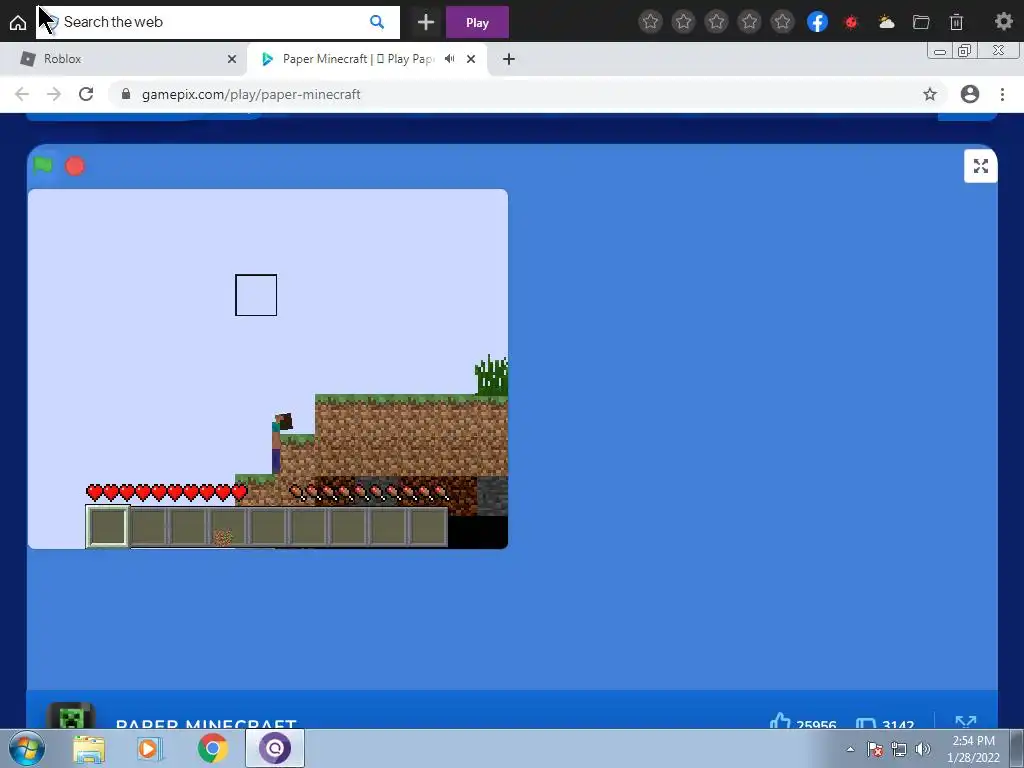Image resolution: width=1024 pixels, height=768 pixels.
Task: Open Google Chrome from the taskbar
Action: click(213, 748)
